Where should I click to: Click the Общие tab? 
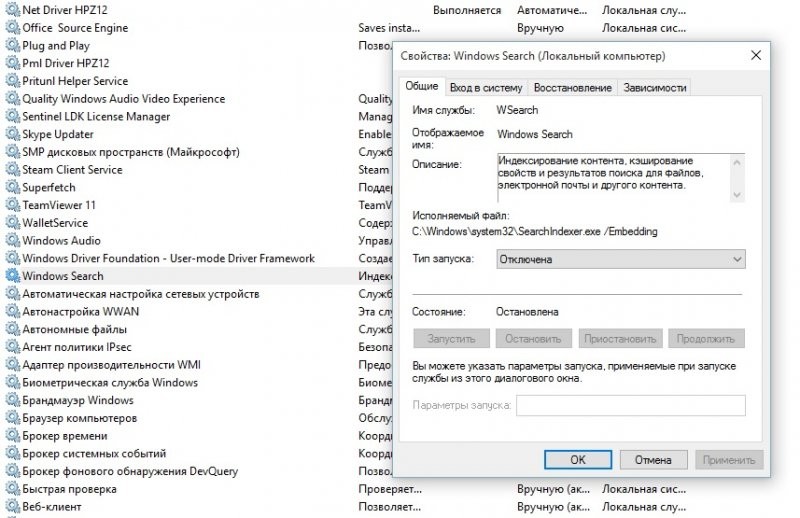(x=421, y=87)
